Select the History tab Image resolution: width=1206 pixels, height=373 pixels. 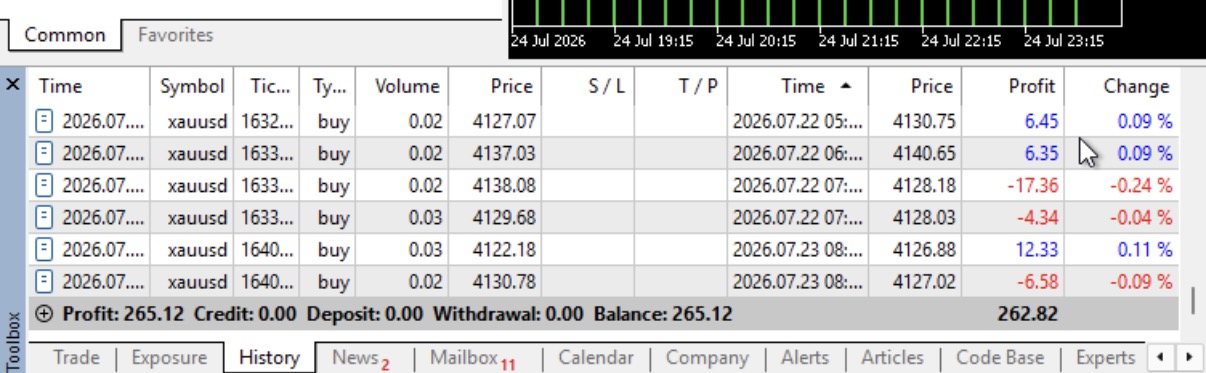(269, 357)
